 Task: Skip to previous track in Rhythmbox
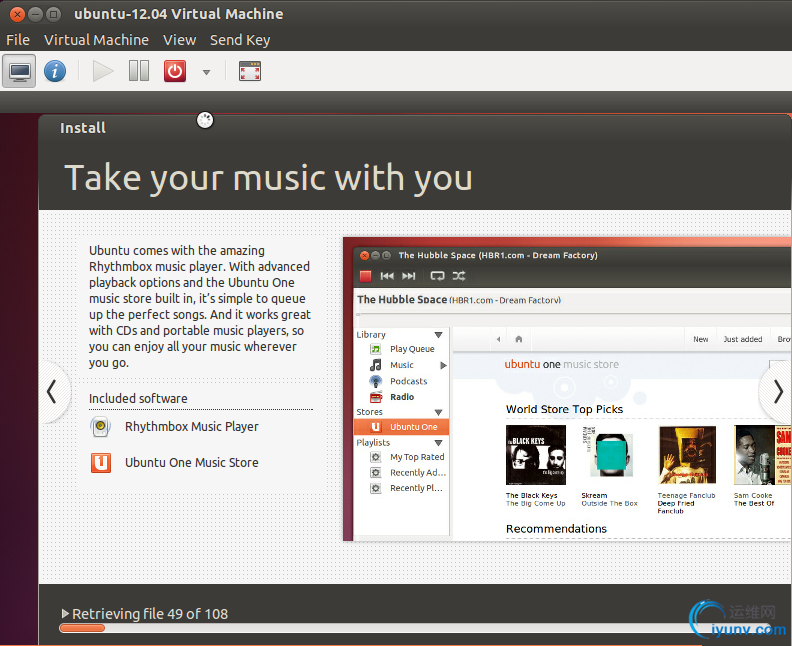point(387,276)
